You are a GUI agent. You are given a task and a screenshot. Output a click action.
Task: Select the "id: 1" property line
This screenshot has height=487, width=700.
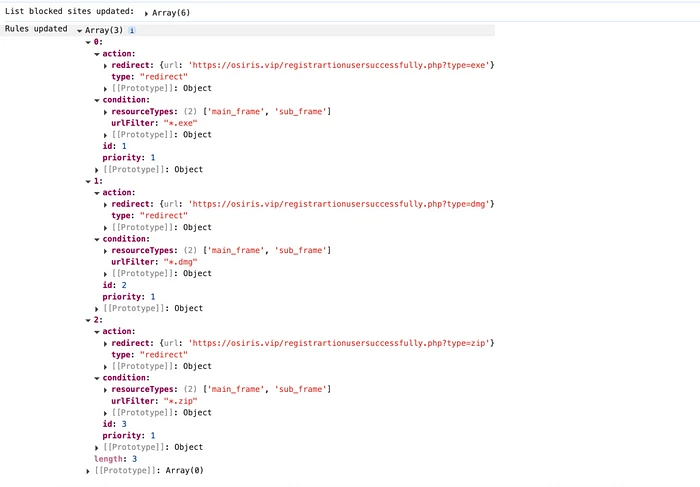(x=114, y=146)
